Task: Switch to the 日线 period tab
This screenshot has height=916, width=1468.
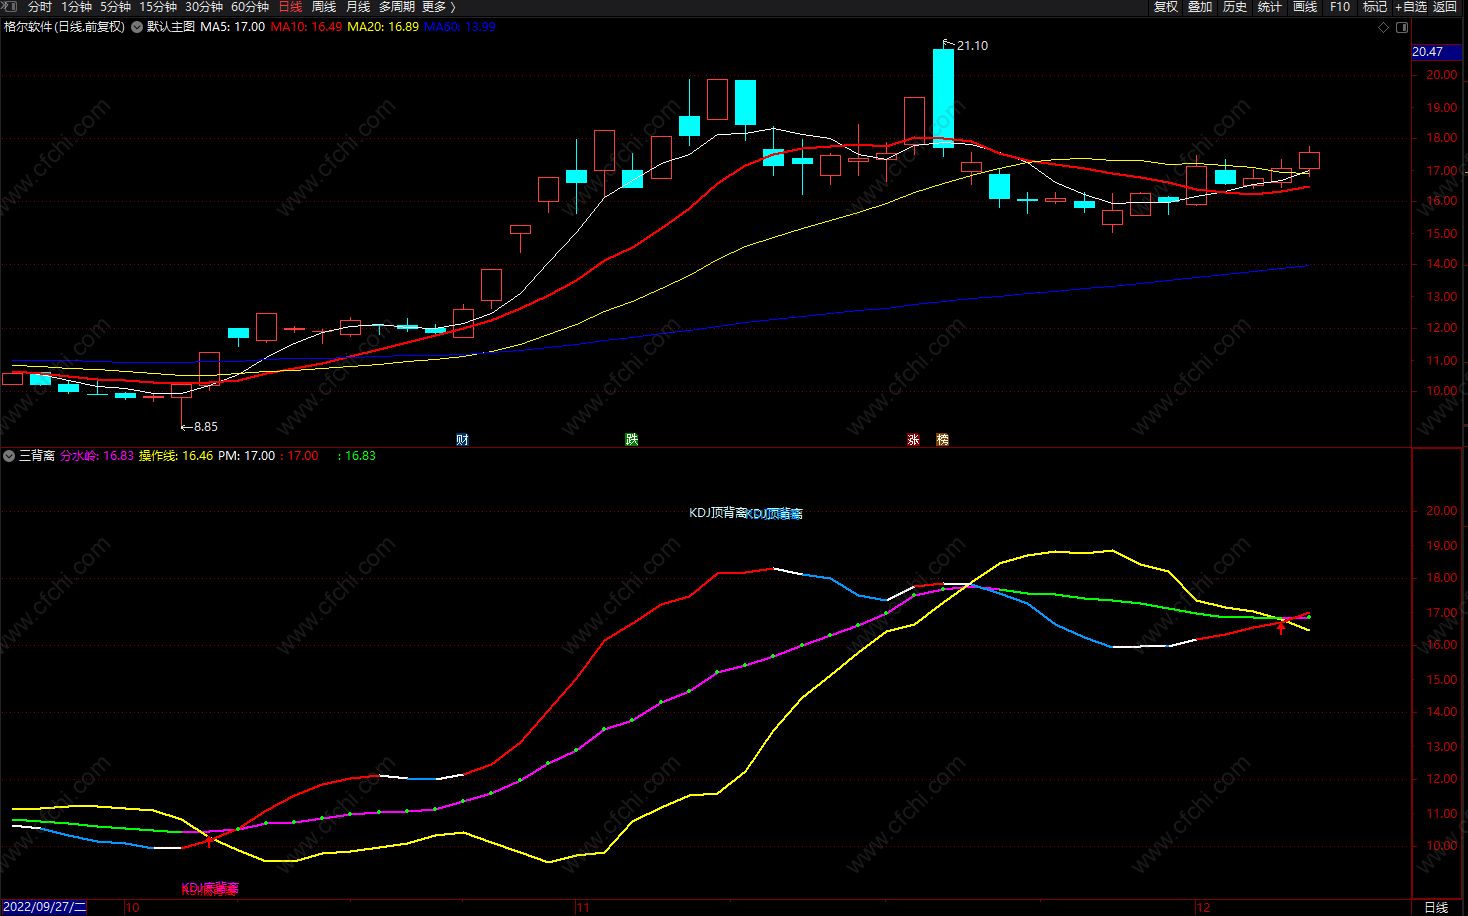Action: (x=290, y=7)
